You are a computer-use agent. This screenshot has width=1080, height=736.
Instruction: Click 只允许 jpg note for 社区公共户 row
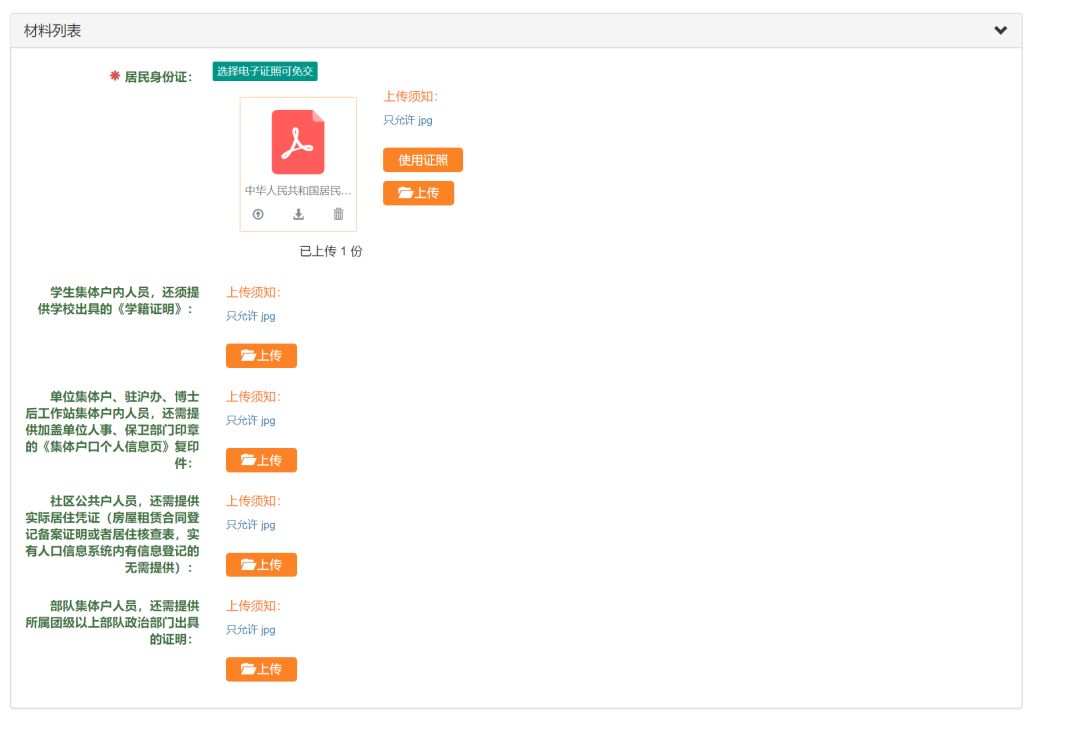pos(250,525)
